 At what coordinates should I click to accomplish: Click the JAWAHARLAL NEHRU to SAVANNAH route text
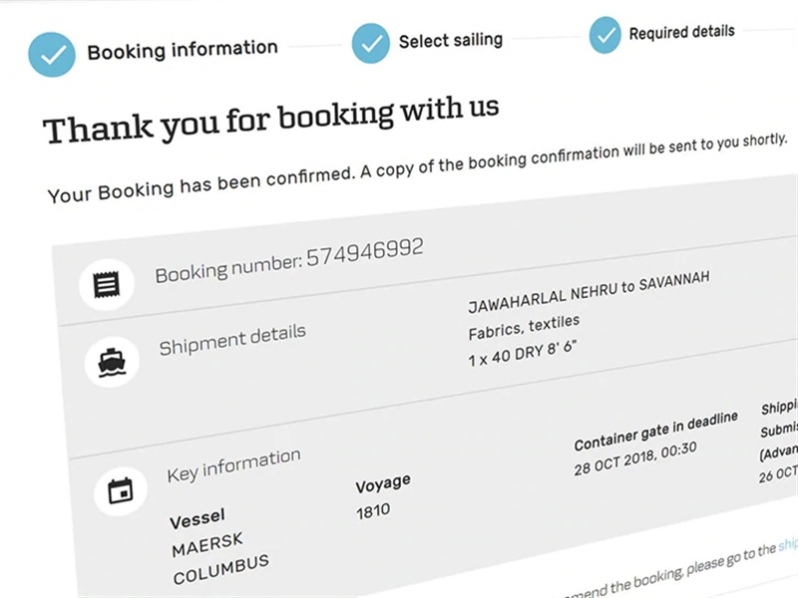(589, 292)
